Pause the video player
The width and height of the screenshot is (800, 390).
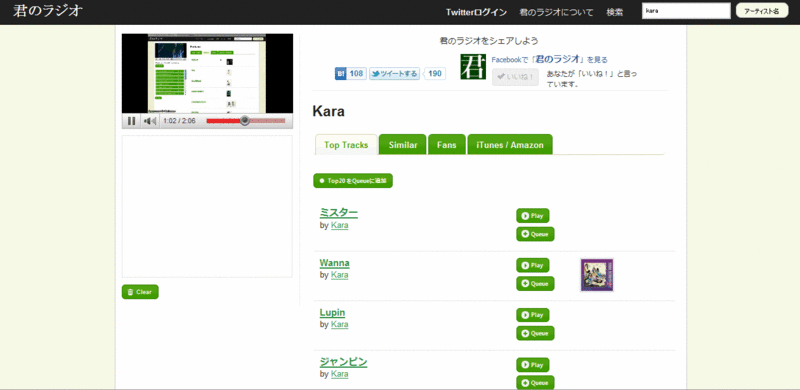[131, 121]
